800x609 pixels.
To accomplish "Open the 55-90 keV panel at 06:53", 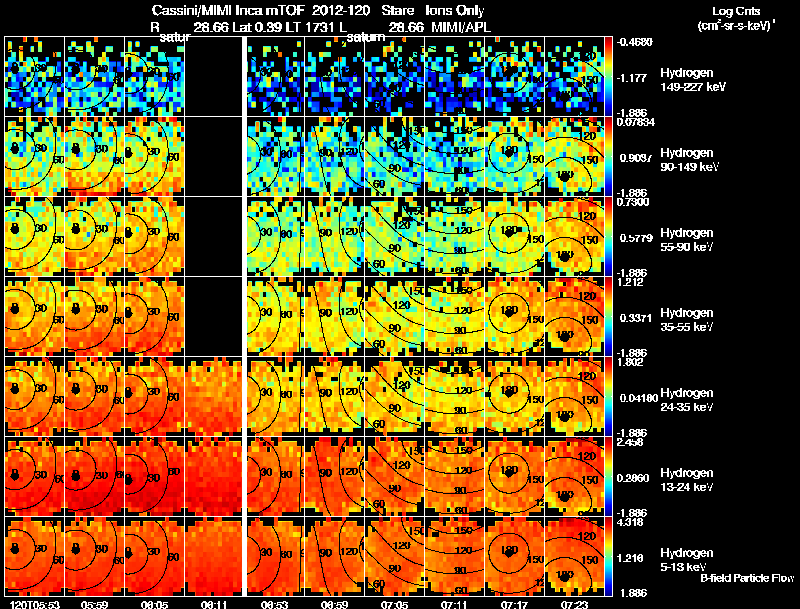I will (276, 236).
